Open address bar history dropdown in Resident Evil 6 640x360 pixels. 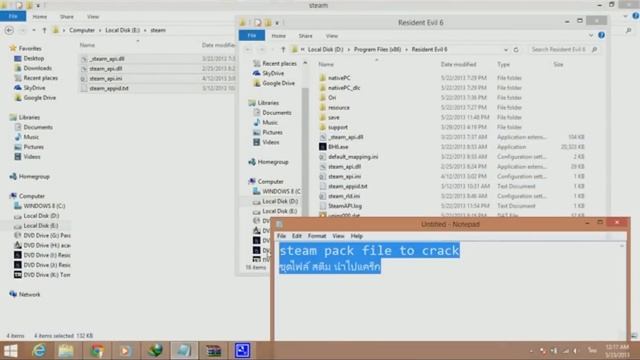point(506,49)
